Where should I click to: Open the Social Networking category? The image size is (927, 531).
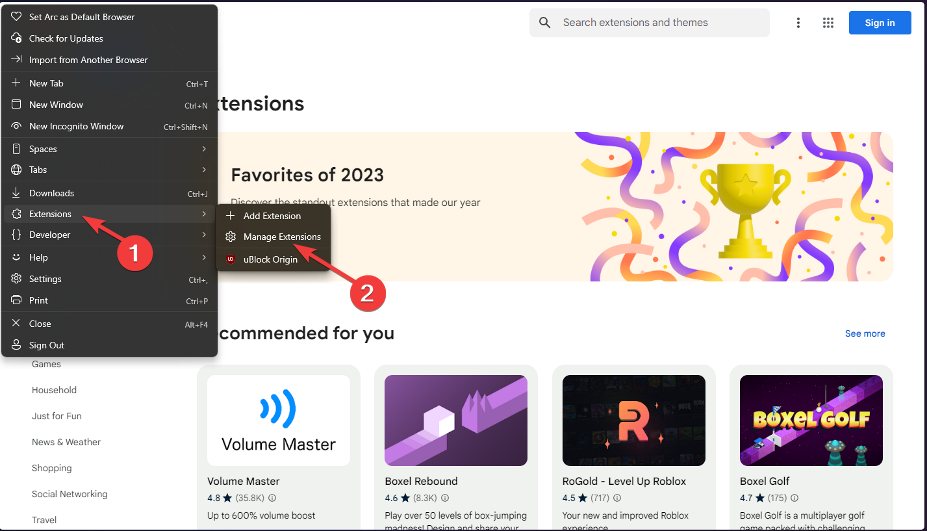(x=69, y=494)
